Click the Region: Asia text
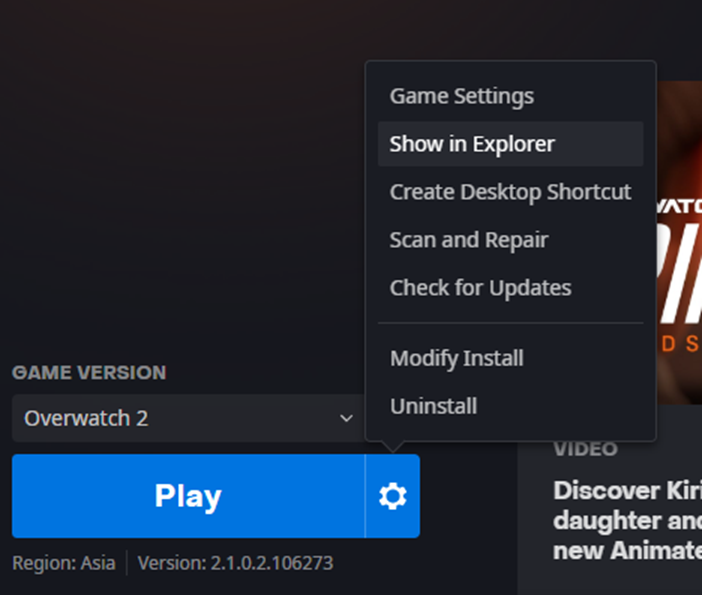 (x=64, y=563)
